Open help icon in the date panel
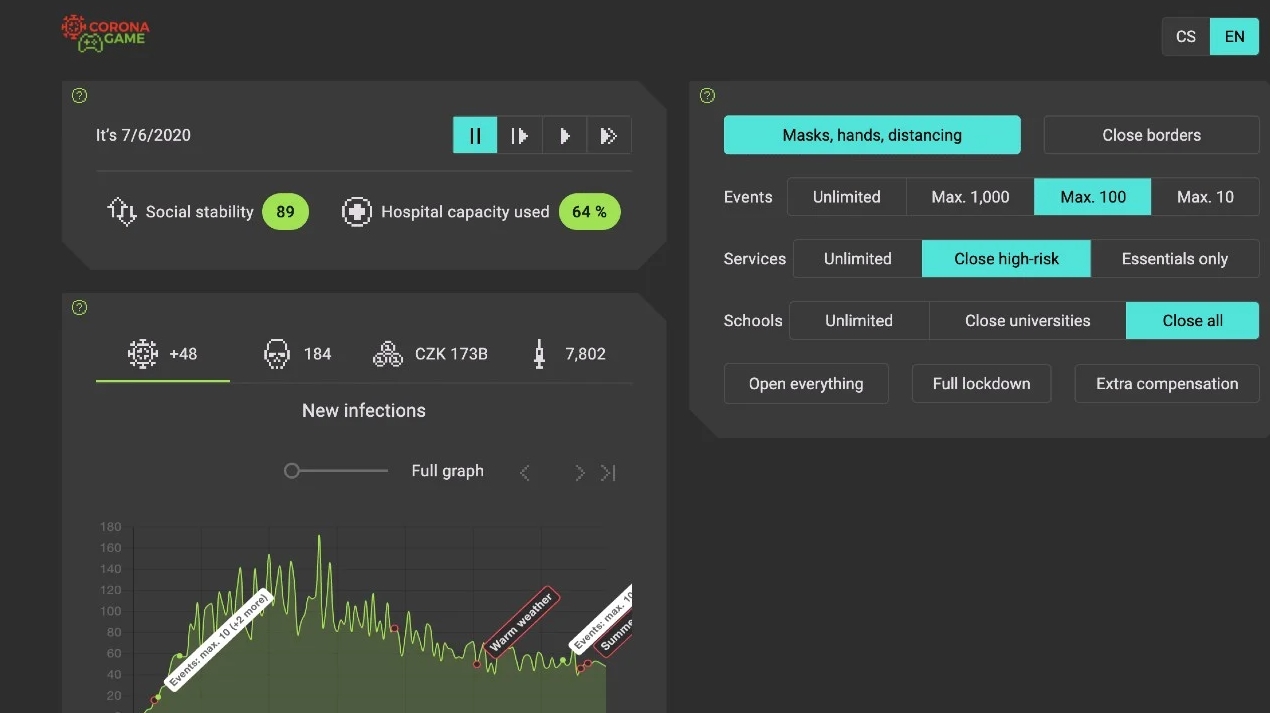 [x=80, y=96]
